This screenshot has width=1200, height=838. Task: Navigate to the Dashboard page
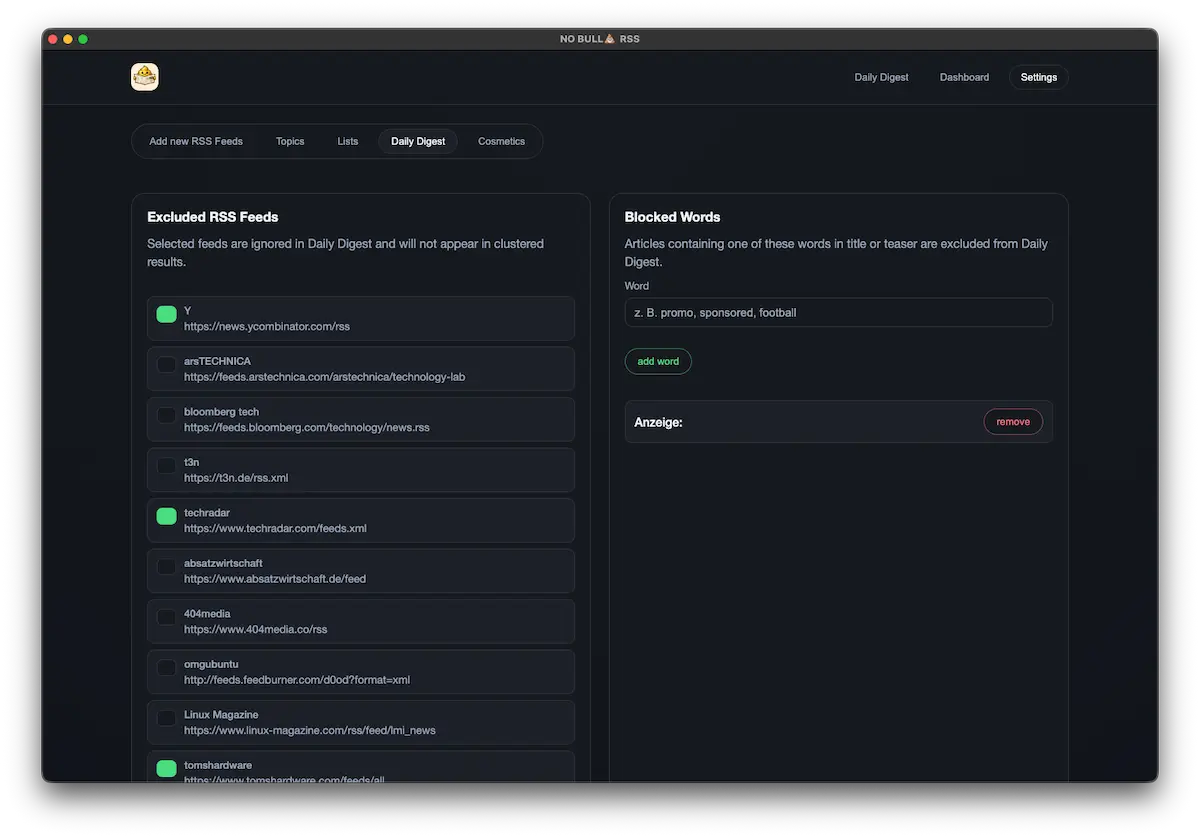[963, 77]
